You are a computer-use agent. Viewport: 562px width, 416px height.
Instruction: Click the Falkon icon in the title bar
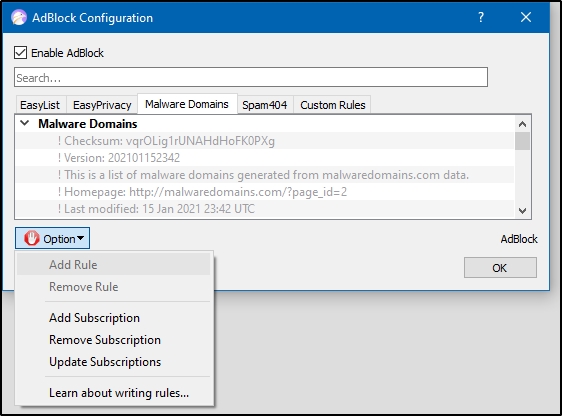tap(19, 18)
